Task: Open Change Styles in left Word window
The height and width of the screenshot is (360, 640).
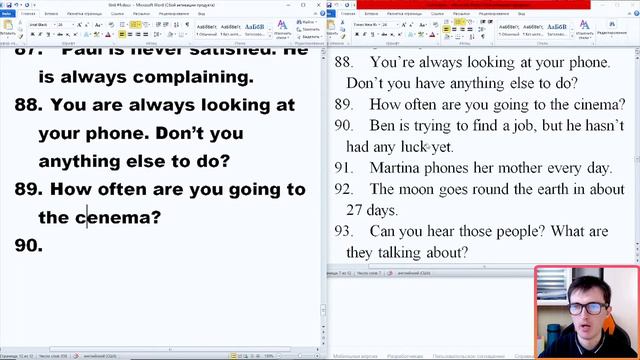Action: tap(283, 29)
